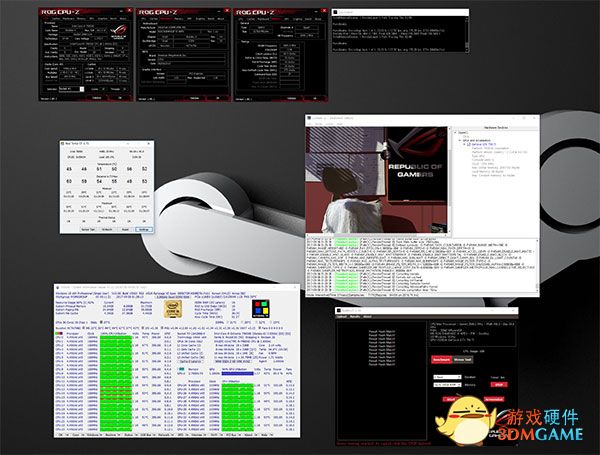Click Validate in the left CPU-Z window
Viewport: 600px width, 455px height.
[x=97, y=98]
